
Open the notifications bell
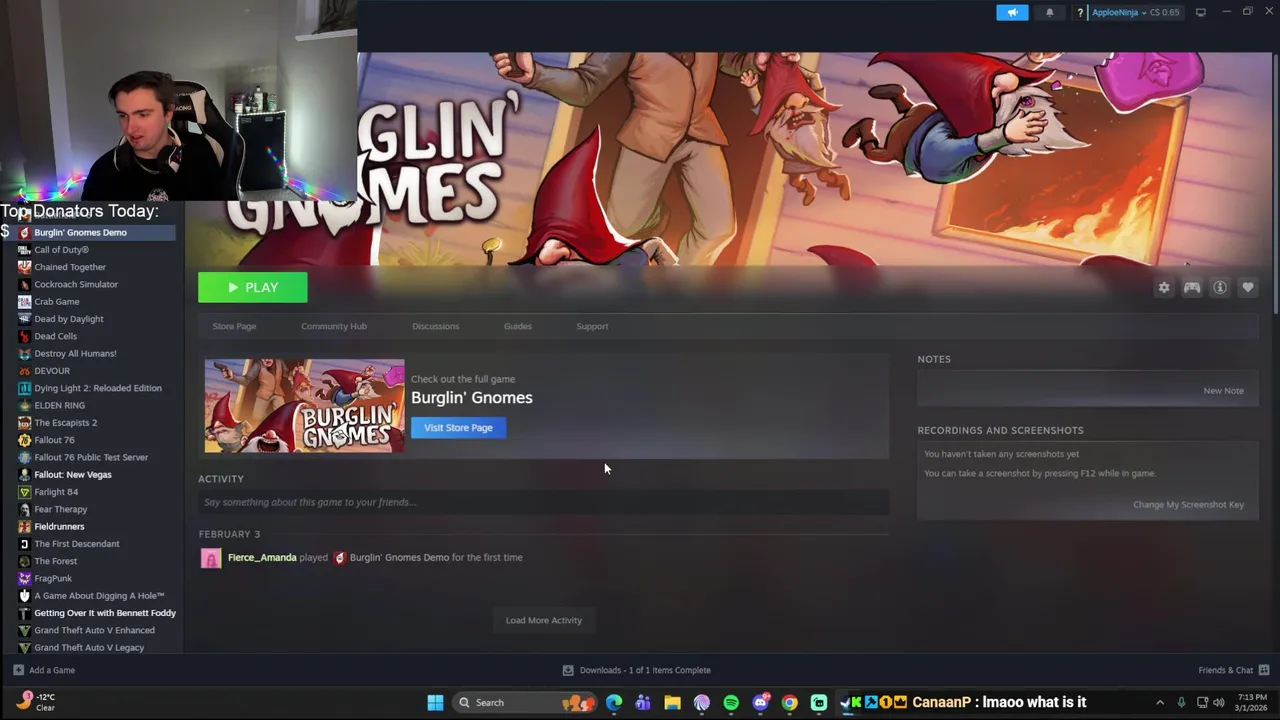tap(1049, 12)
